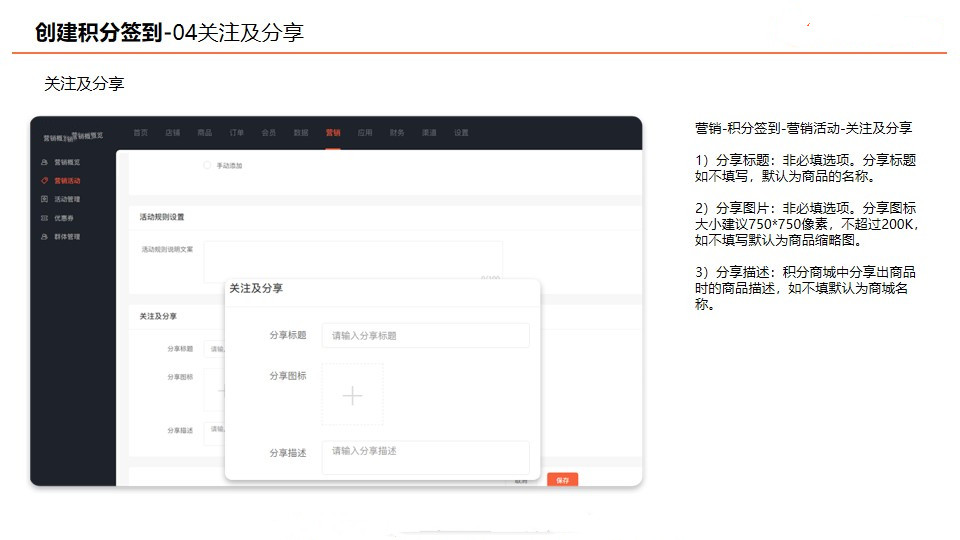Select the 手动添加 radio button
960x540 pixels.
click(207, 165)
